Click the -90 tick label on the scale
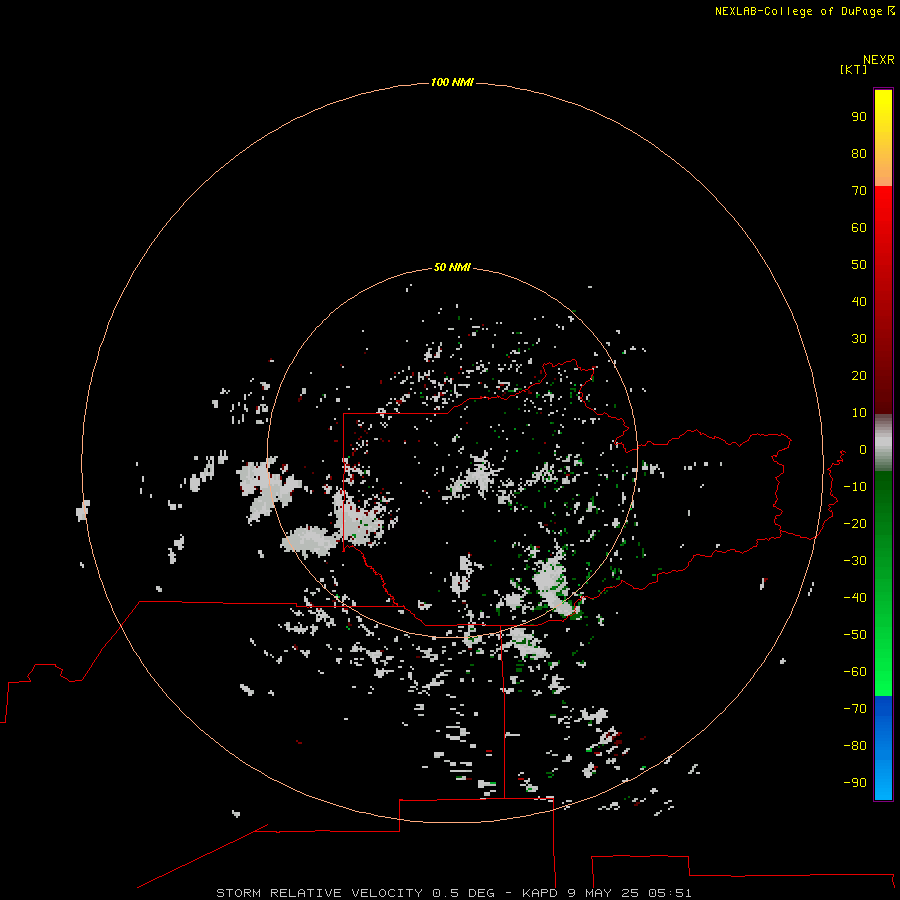 click(855, 783)
